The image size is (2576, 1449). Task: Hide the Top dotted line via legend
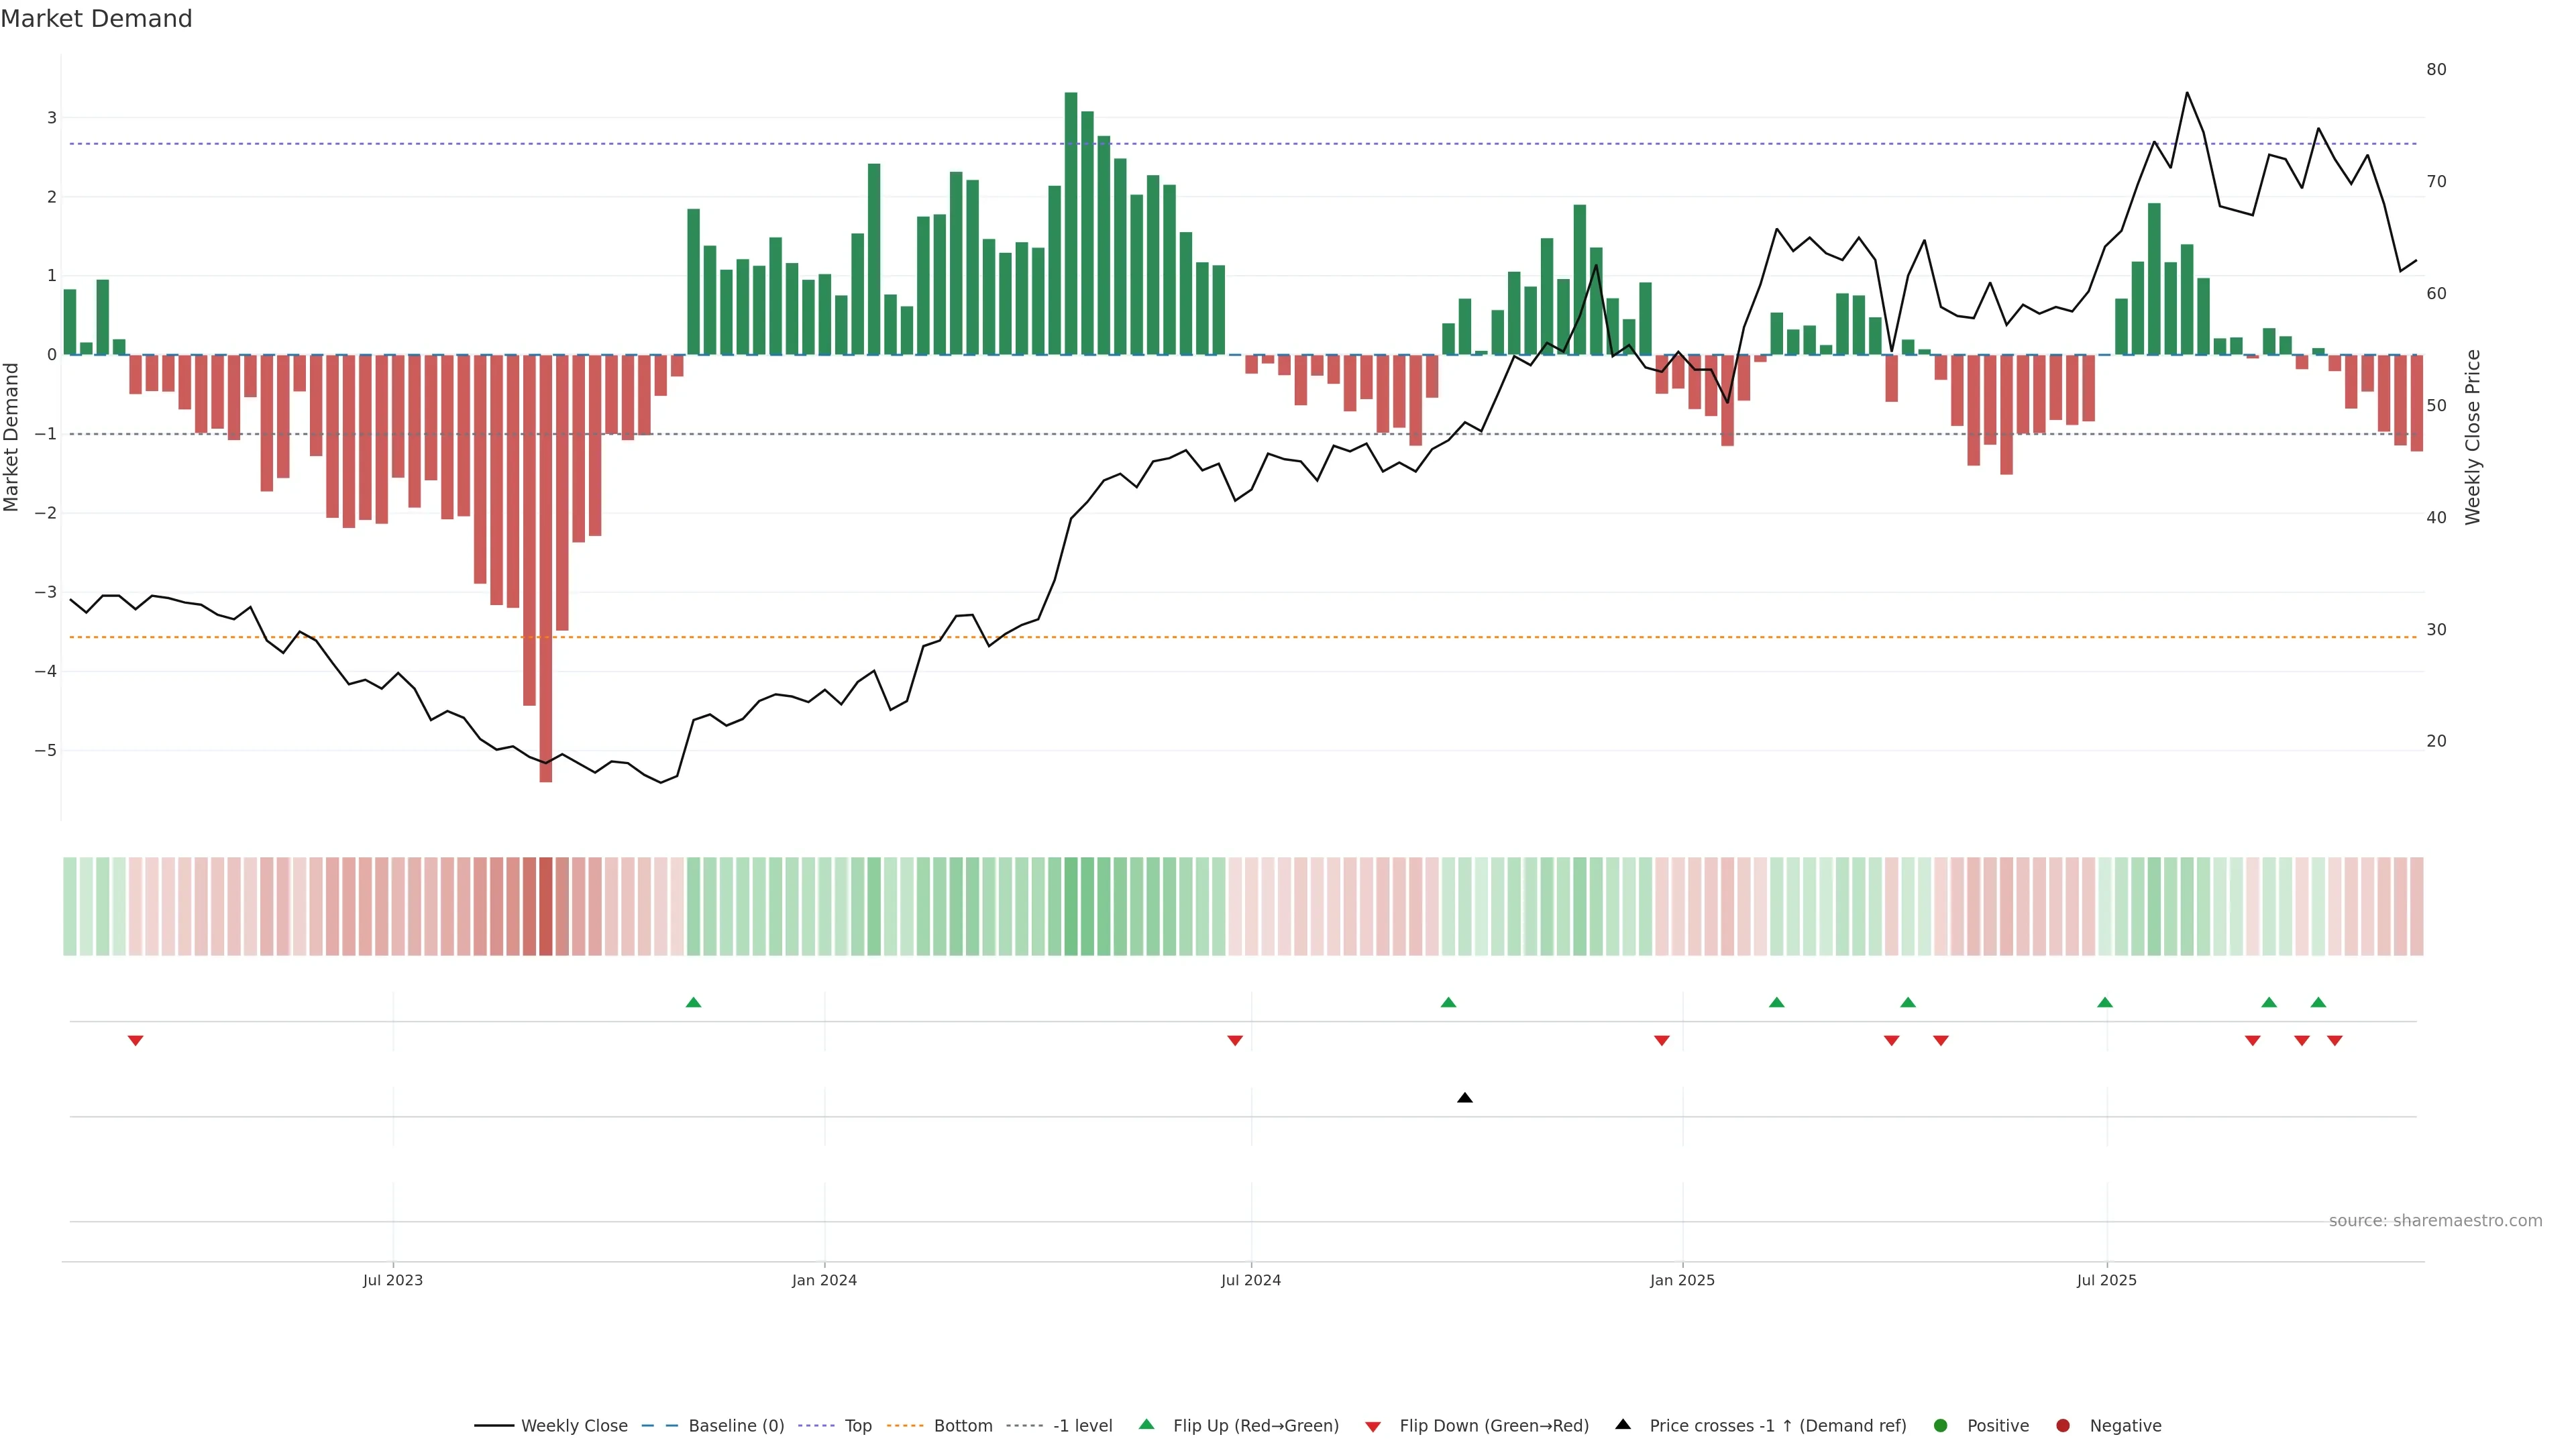[x=857, y=1426]
